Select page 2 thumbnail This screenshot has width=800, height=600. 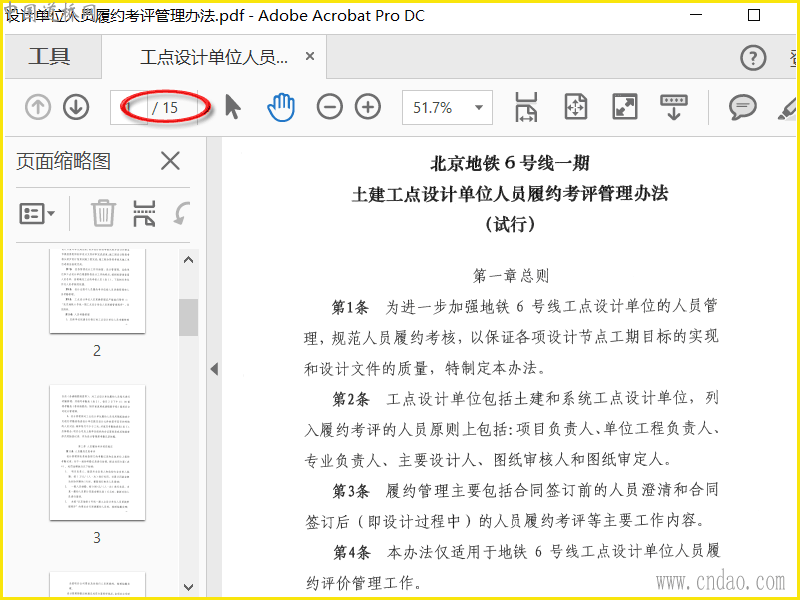coord(97,291)
